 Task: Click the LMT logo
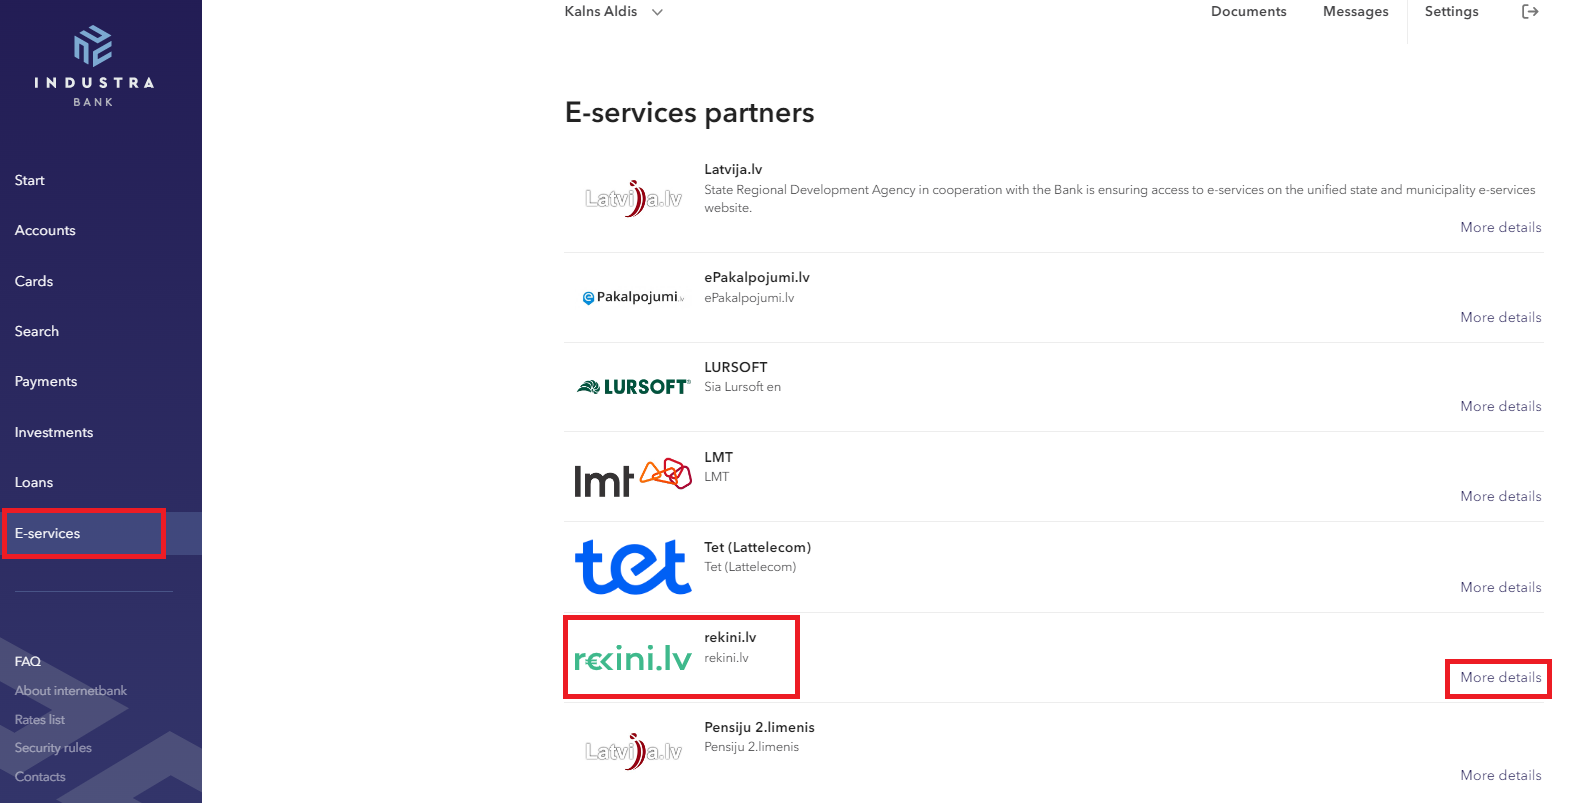pyautogui.click(x=633, y=478)
